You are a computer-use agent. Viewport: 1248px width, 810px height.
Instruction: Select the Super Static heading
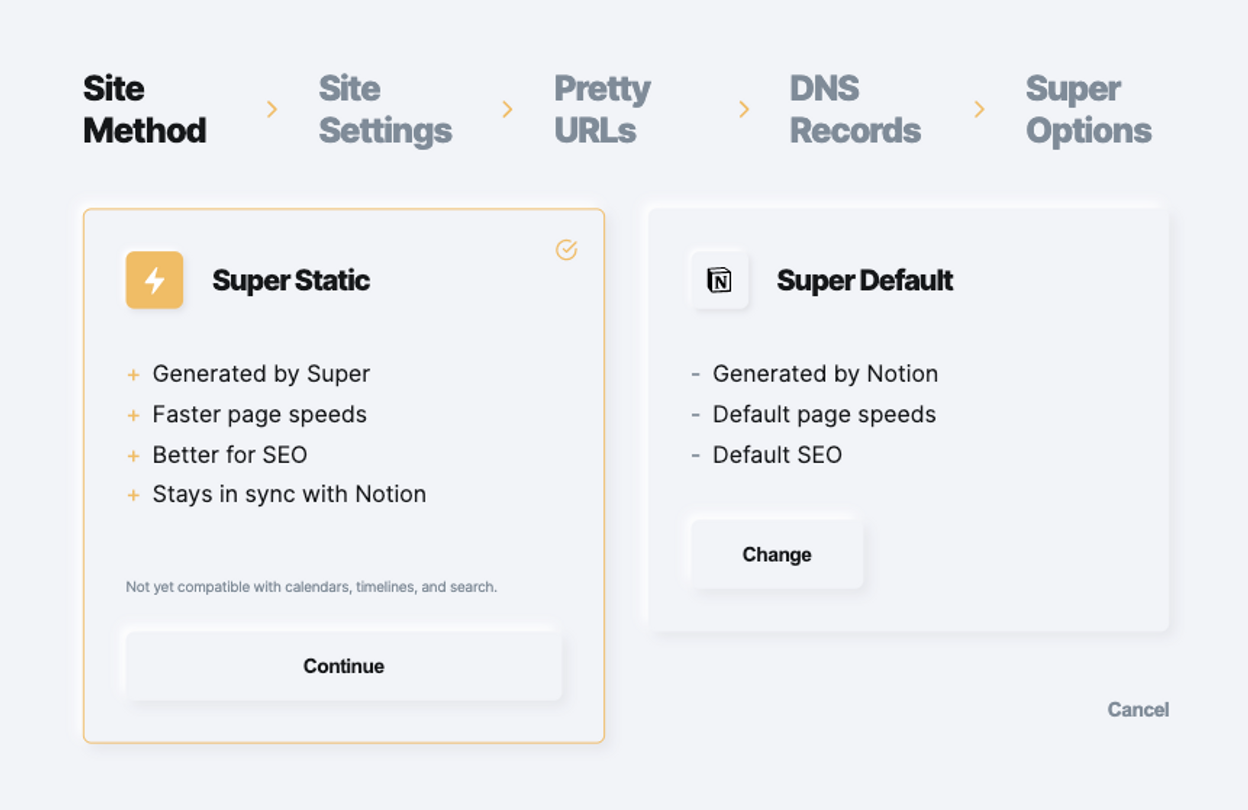[x=291, y=280]
